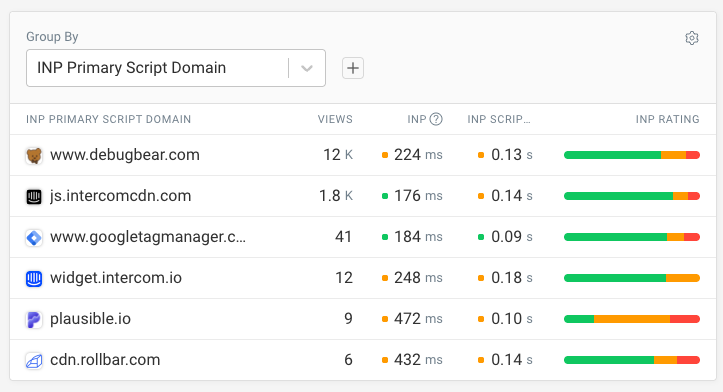Click the Google Tag Manager diamond icon
Screen dimensions: 723x392
pos(34,238)
